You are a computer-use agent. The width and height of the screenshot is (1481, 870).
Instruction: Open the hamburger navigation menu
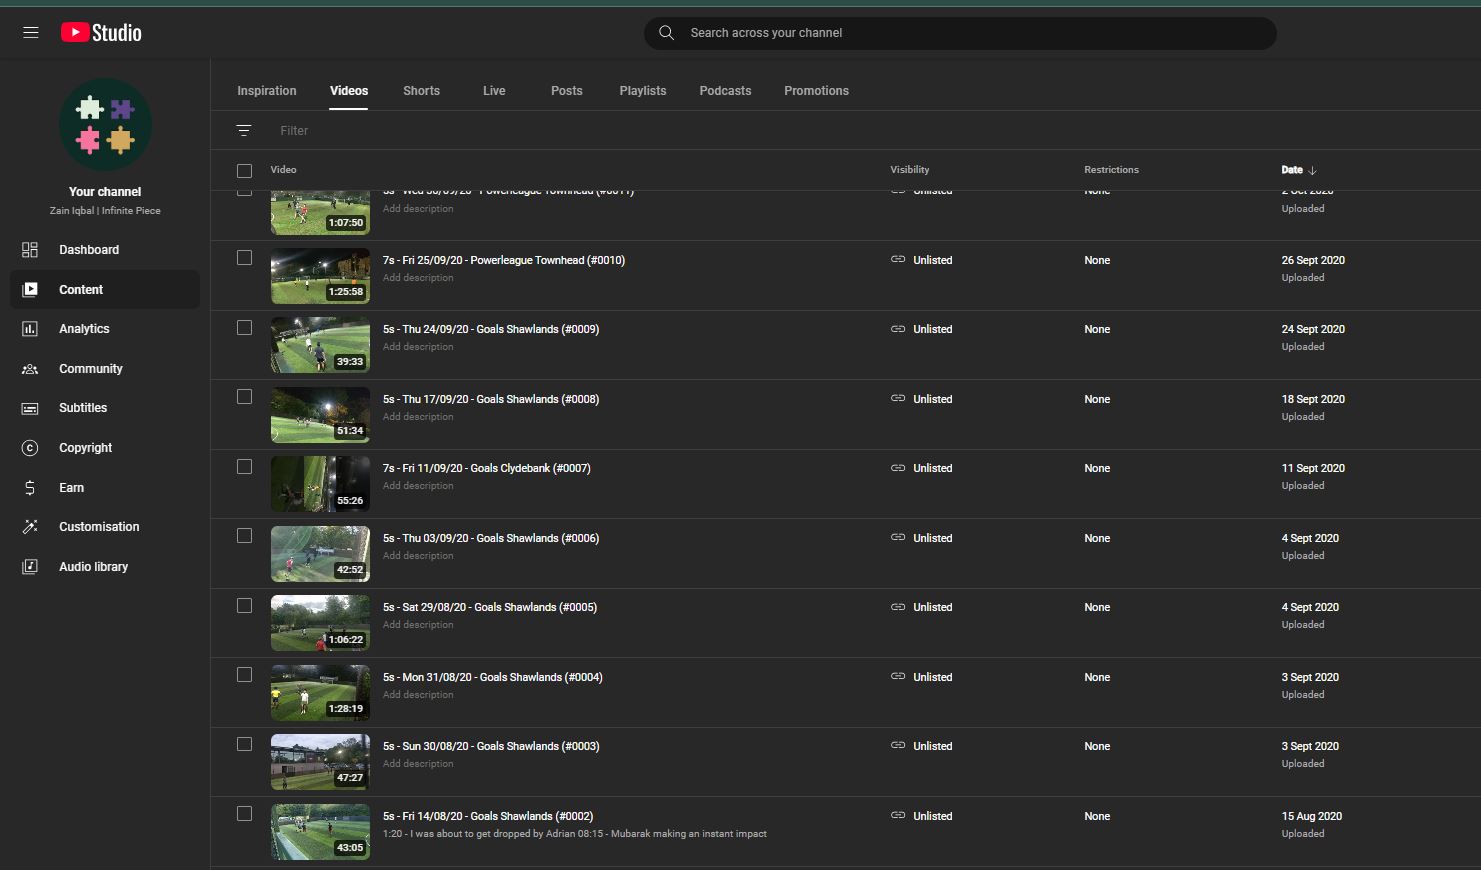(x=31, y=33)
